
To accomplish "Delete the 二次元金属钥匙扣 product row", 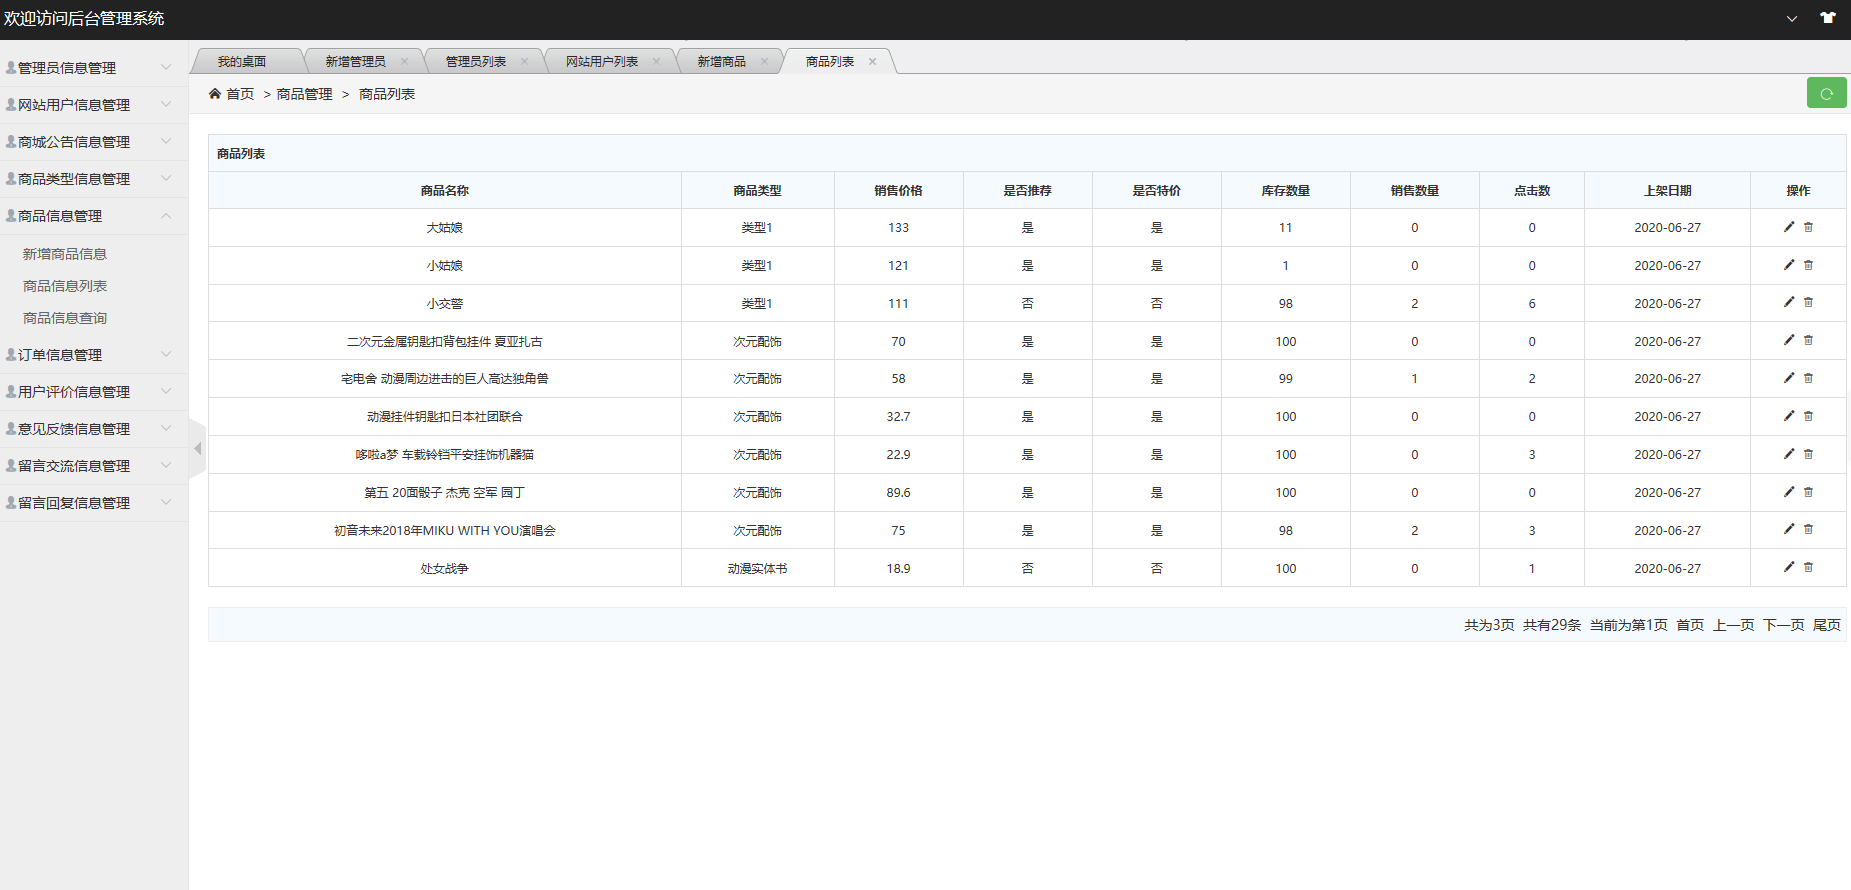I will click(1808, 340).
